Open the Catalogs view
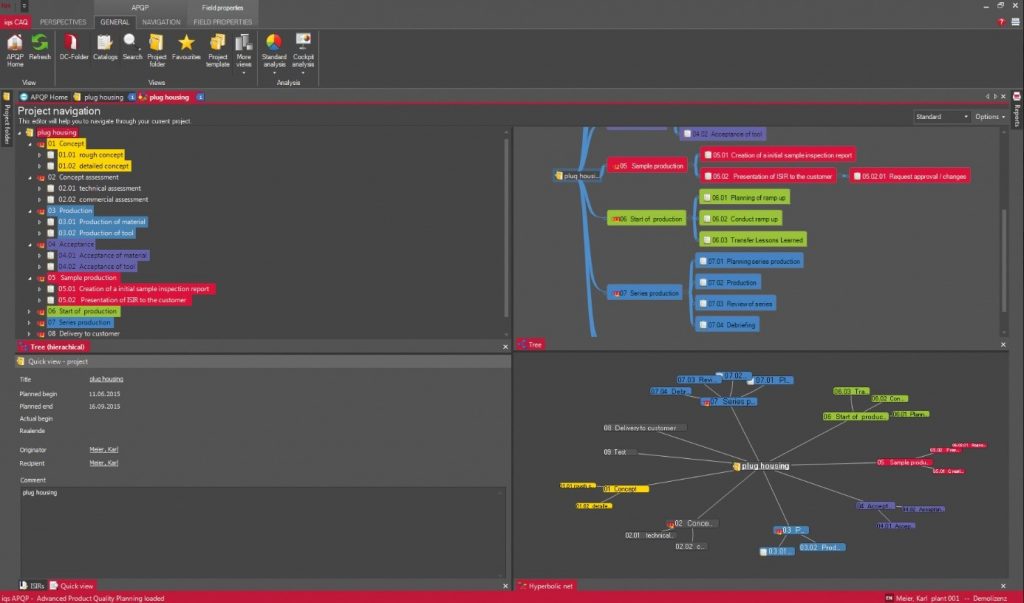This screenshot has height=603, width=1024. 105,44
